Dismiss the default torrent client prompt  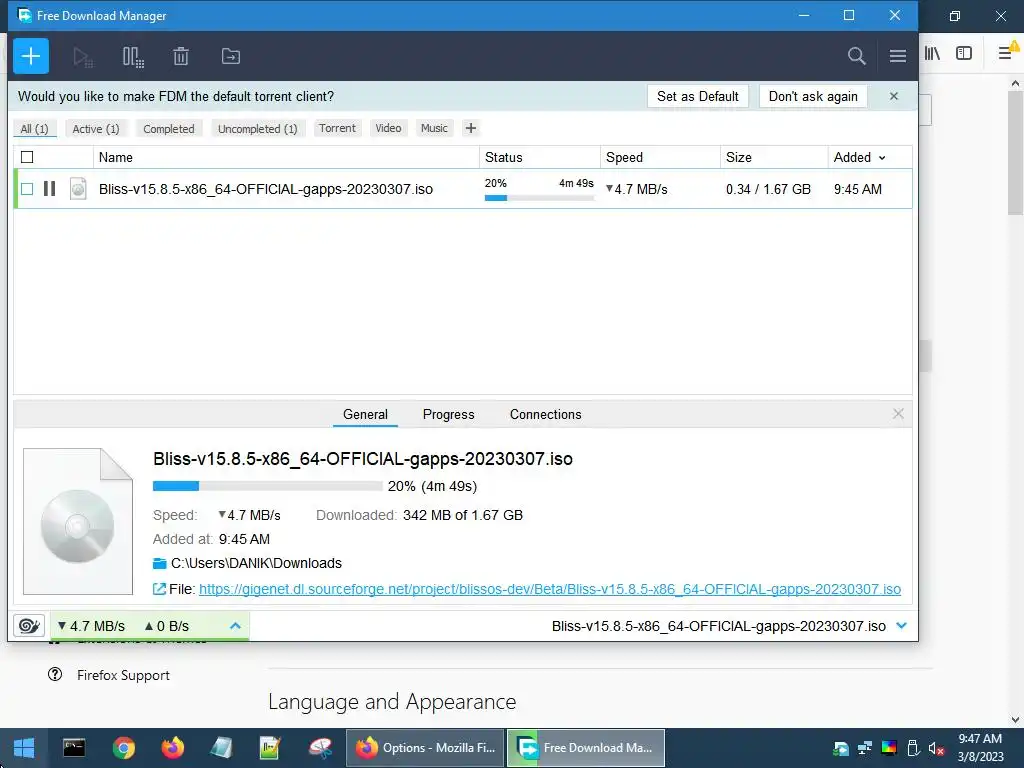coord(893,96)
